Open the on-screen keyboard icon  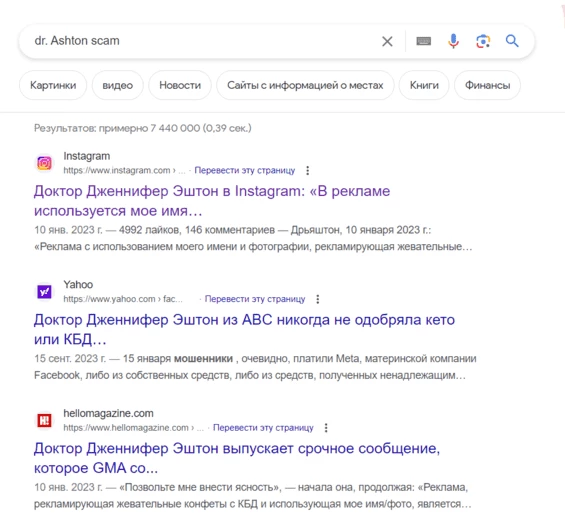point(424,41)
